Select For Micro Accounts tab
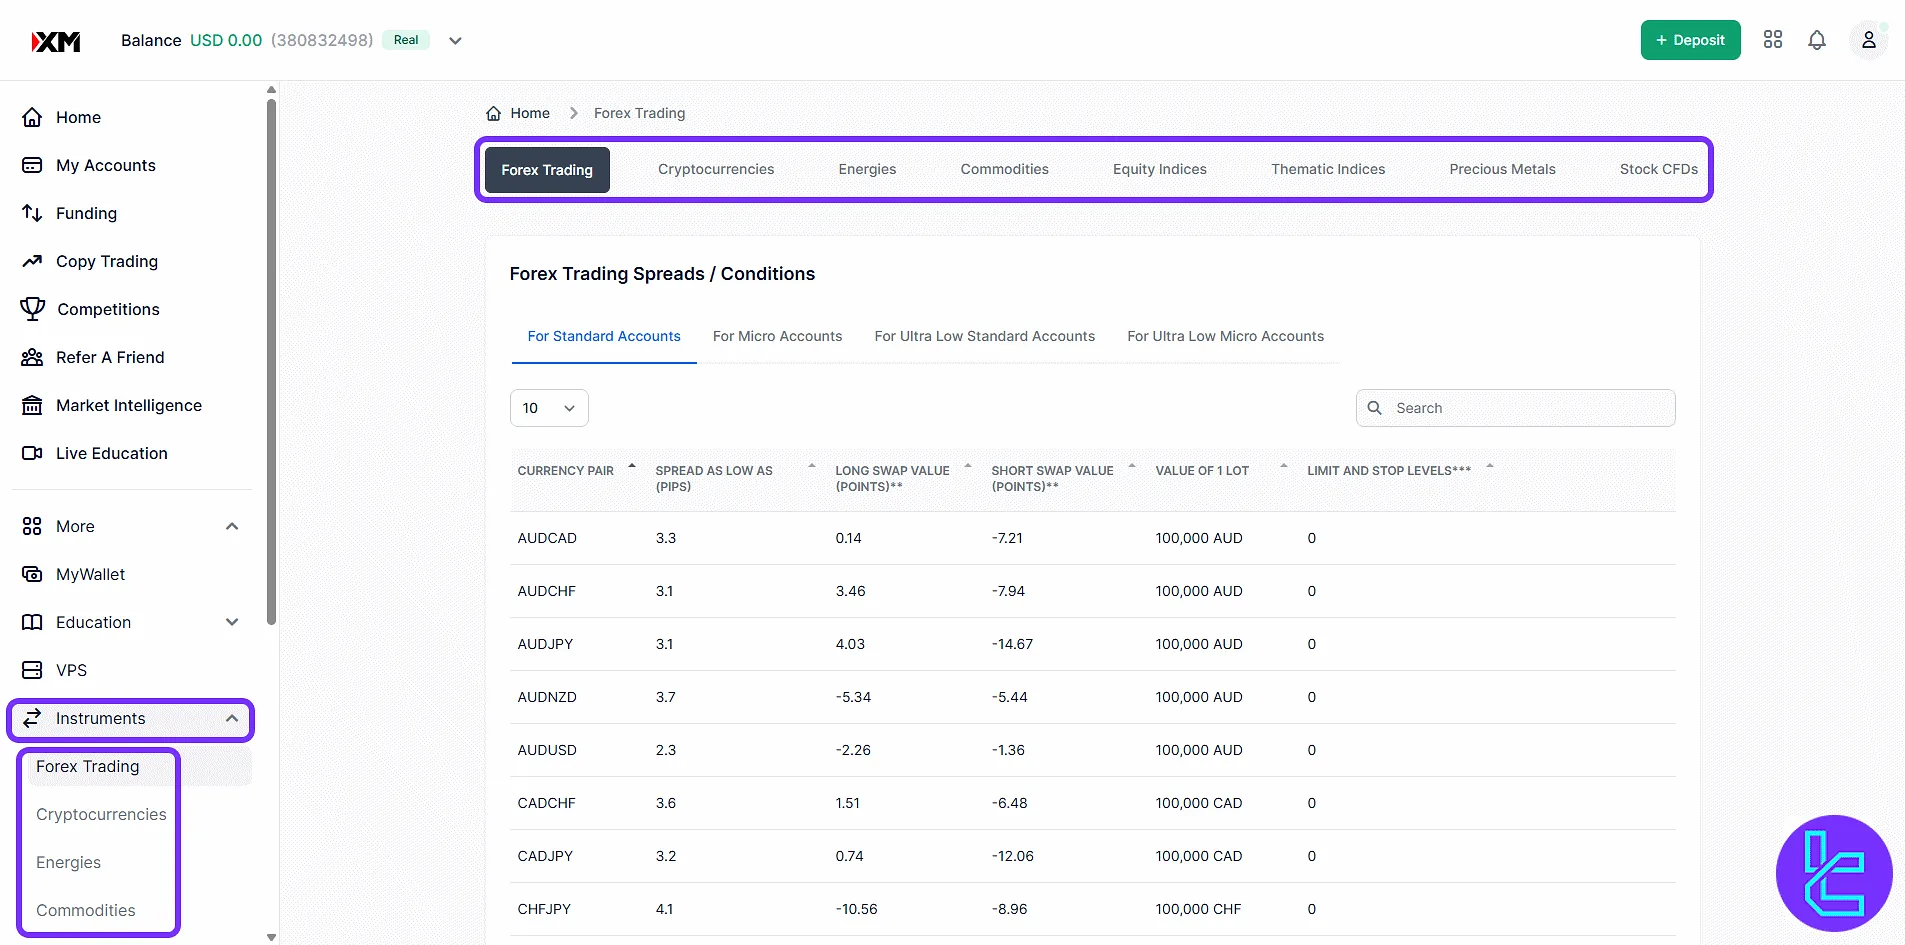Image resolution: width=1905 pixels, height=945 pixels. tap(777, 336)
